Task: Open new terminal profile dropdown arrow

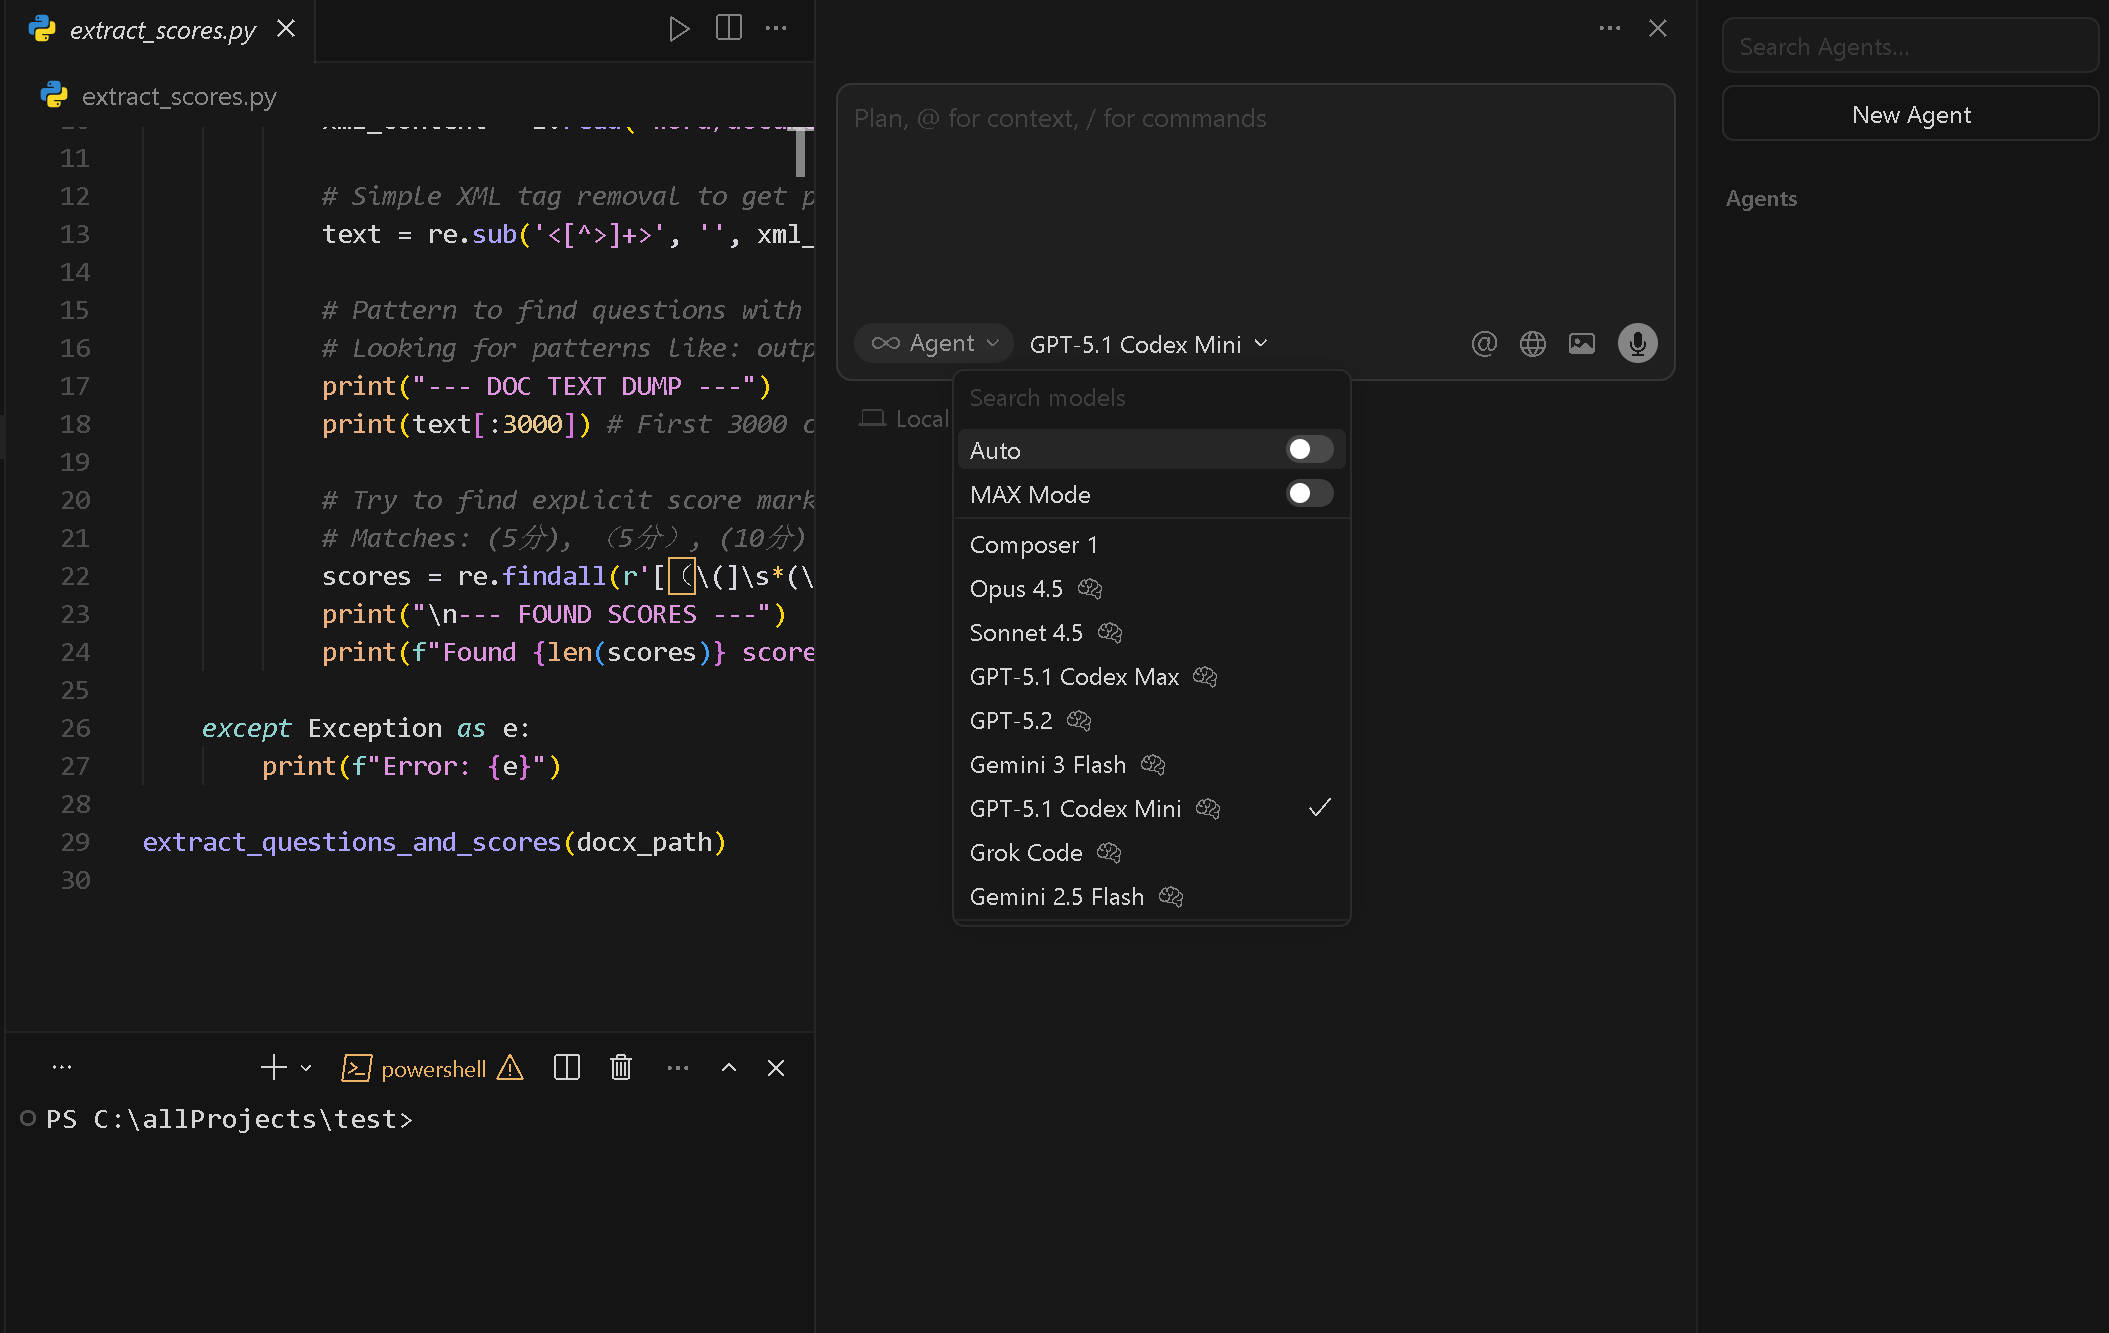Action: tap(306, 1068)
